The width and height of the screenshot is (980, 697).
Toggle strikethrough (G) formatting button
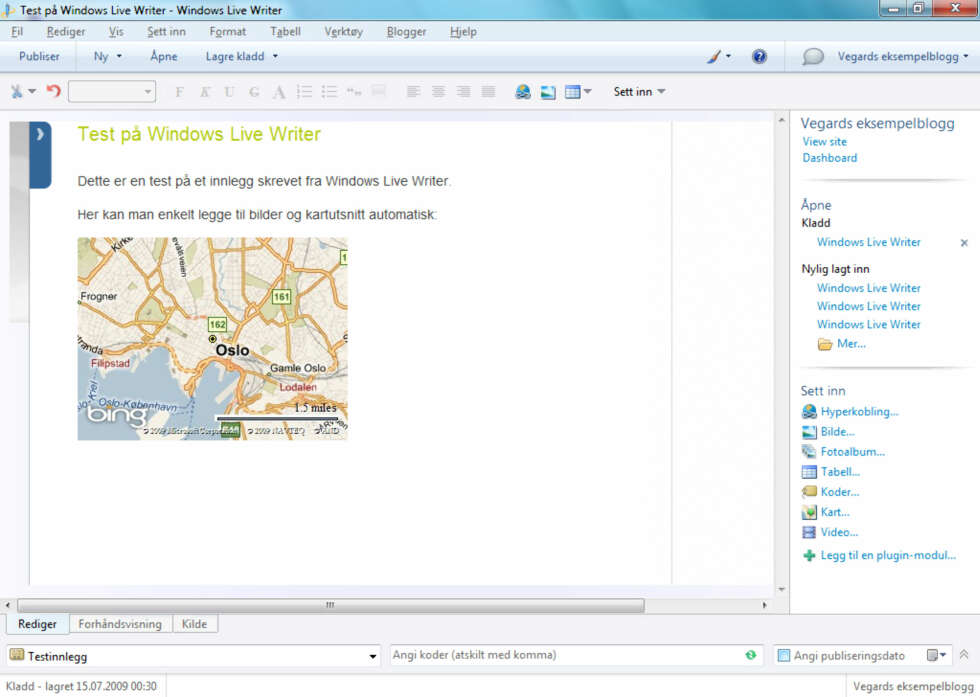click(254, 92)
